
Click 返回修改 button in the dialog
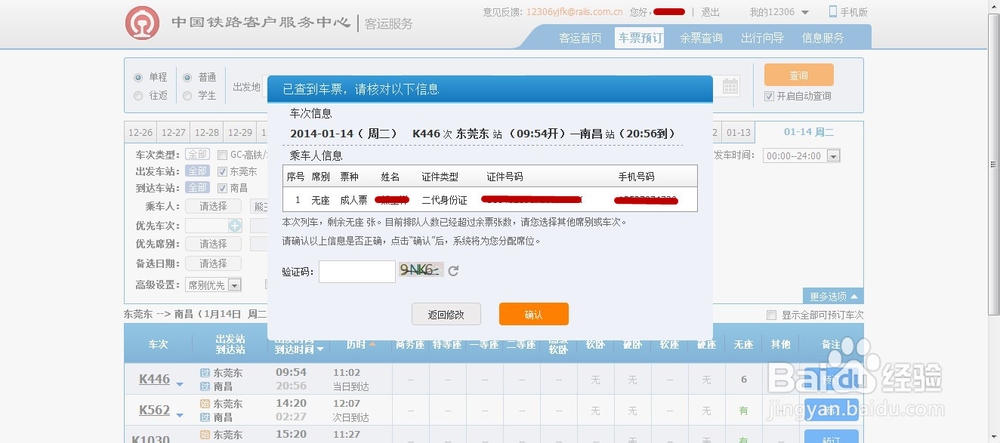[x=446, y=314]
